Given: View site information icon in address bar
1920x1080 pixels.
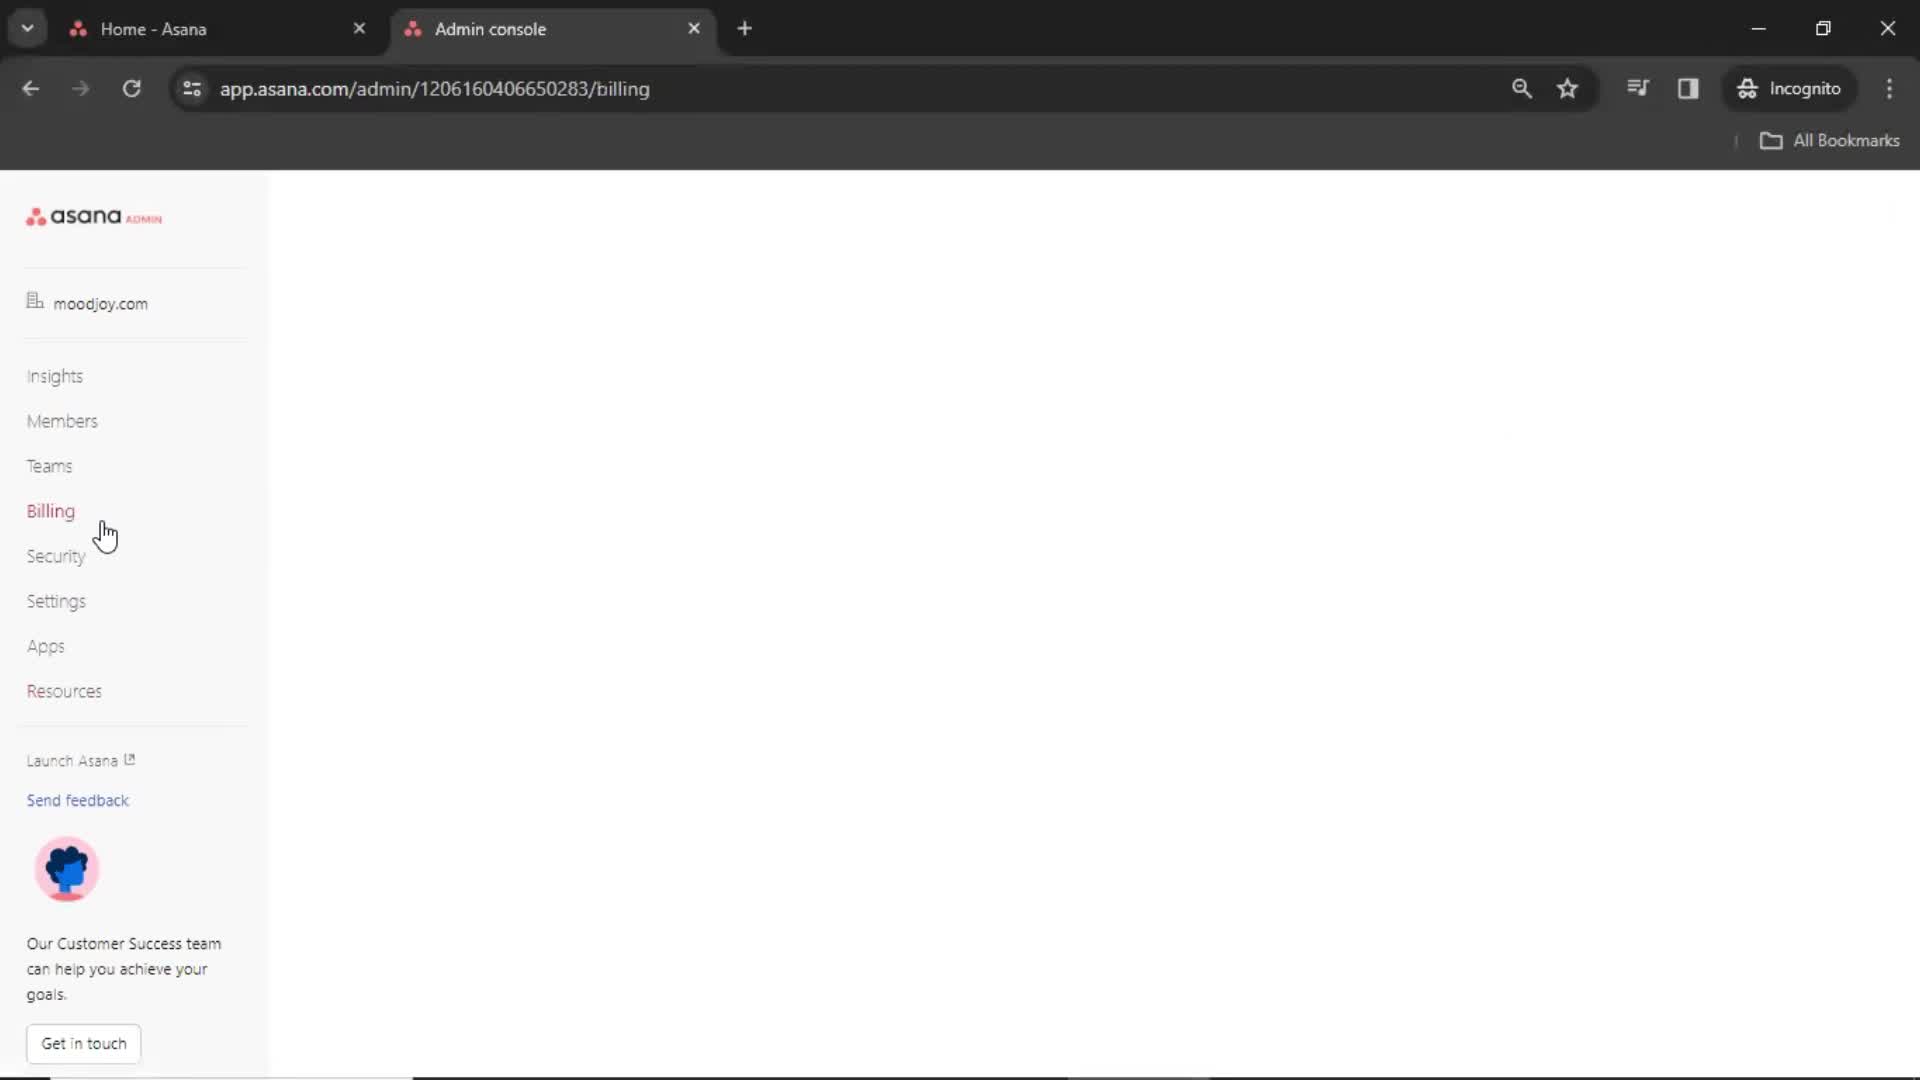Looking at the screenshot, I should [x=192, y=89].
